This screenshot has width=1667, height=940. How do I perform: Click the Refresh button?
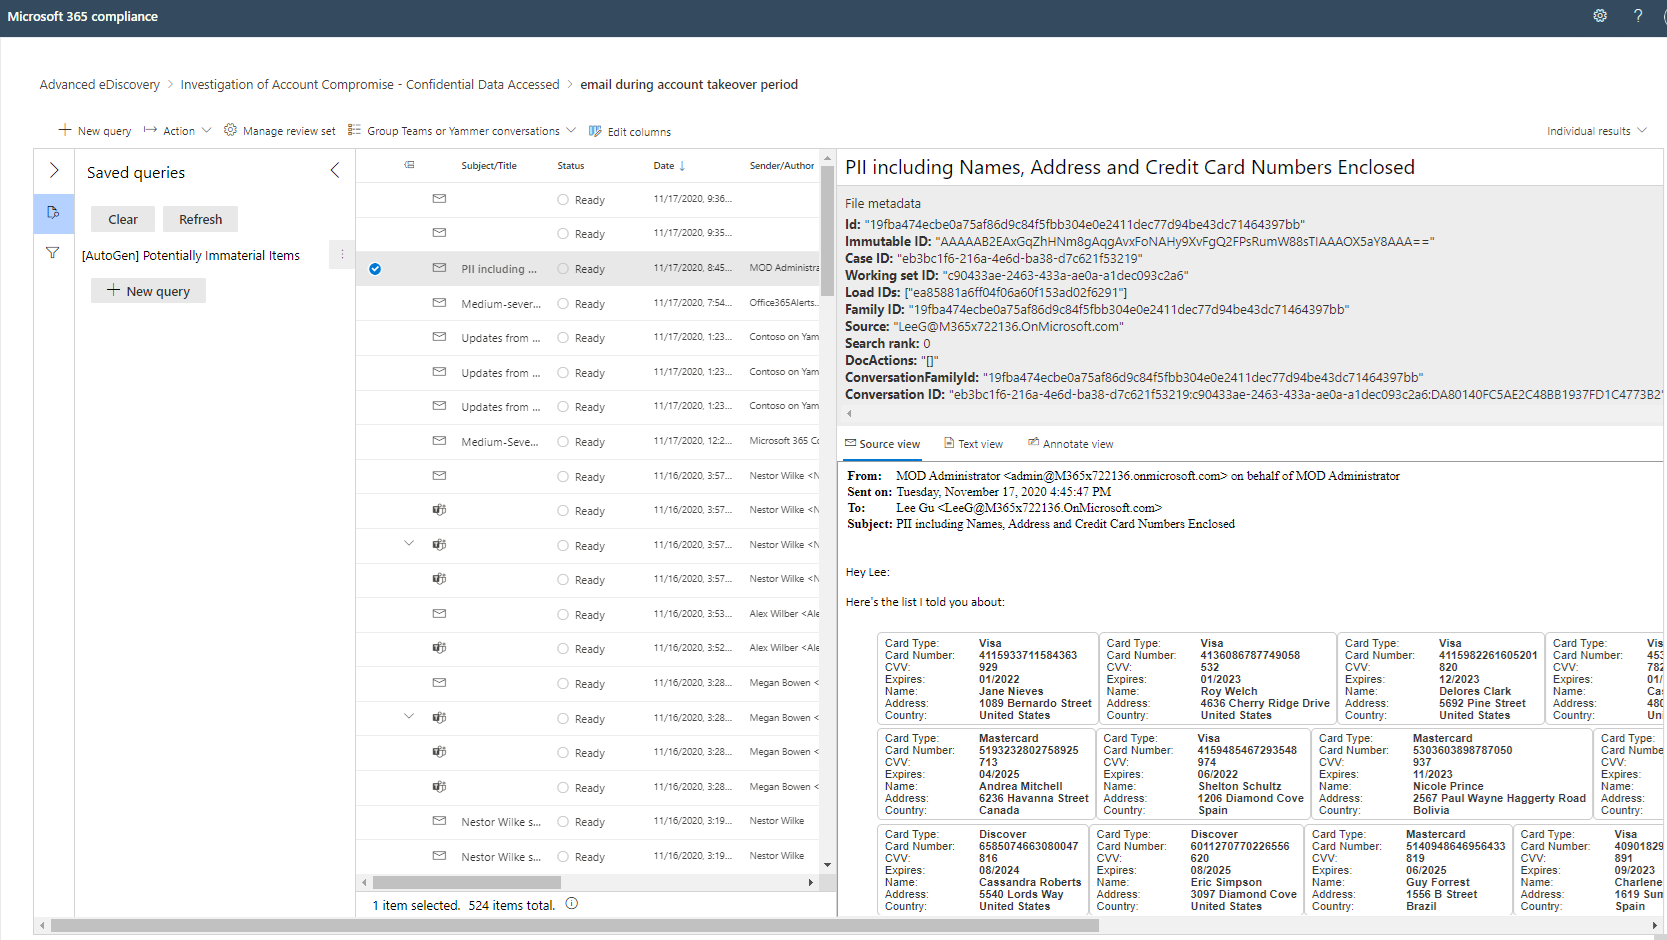tap(200, 219)
